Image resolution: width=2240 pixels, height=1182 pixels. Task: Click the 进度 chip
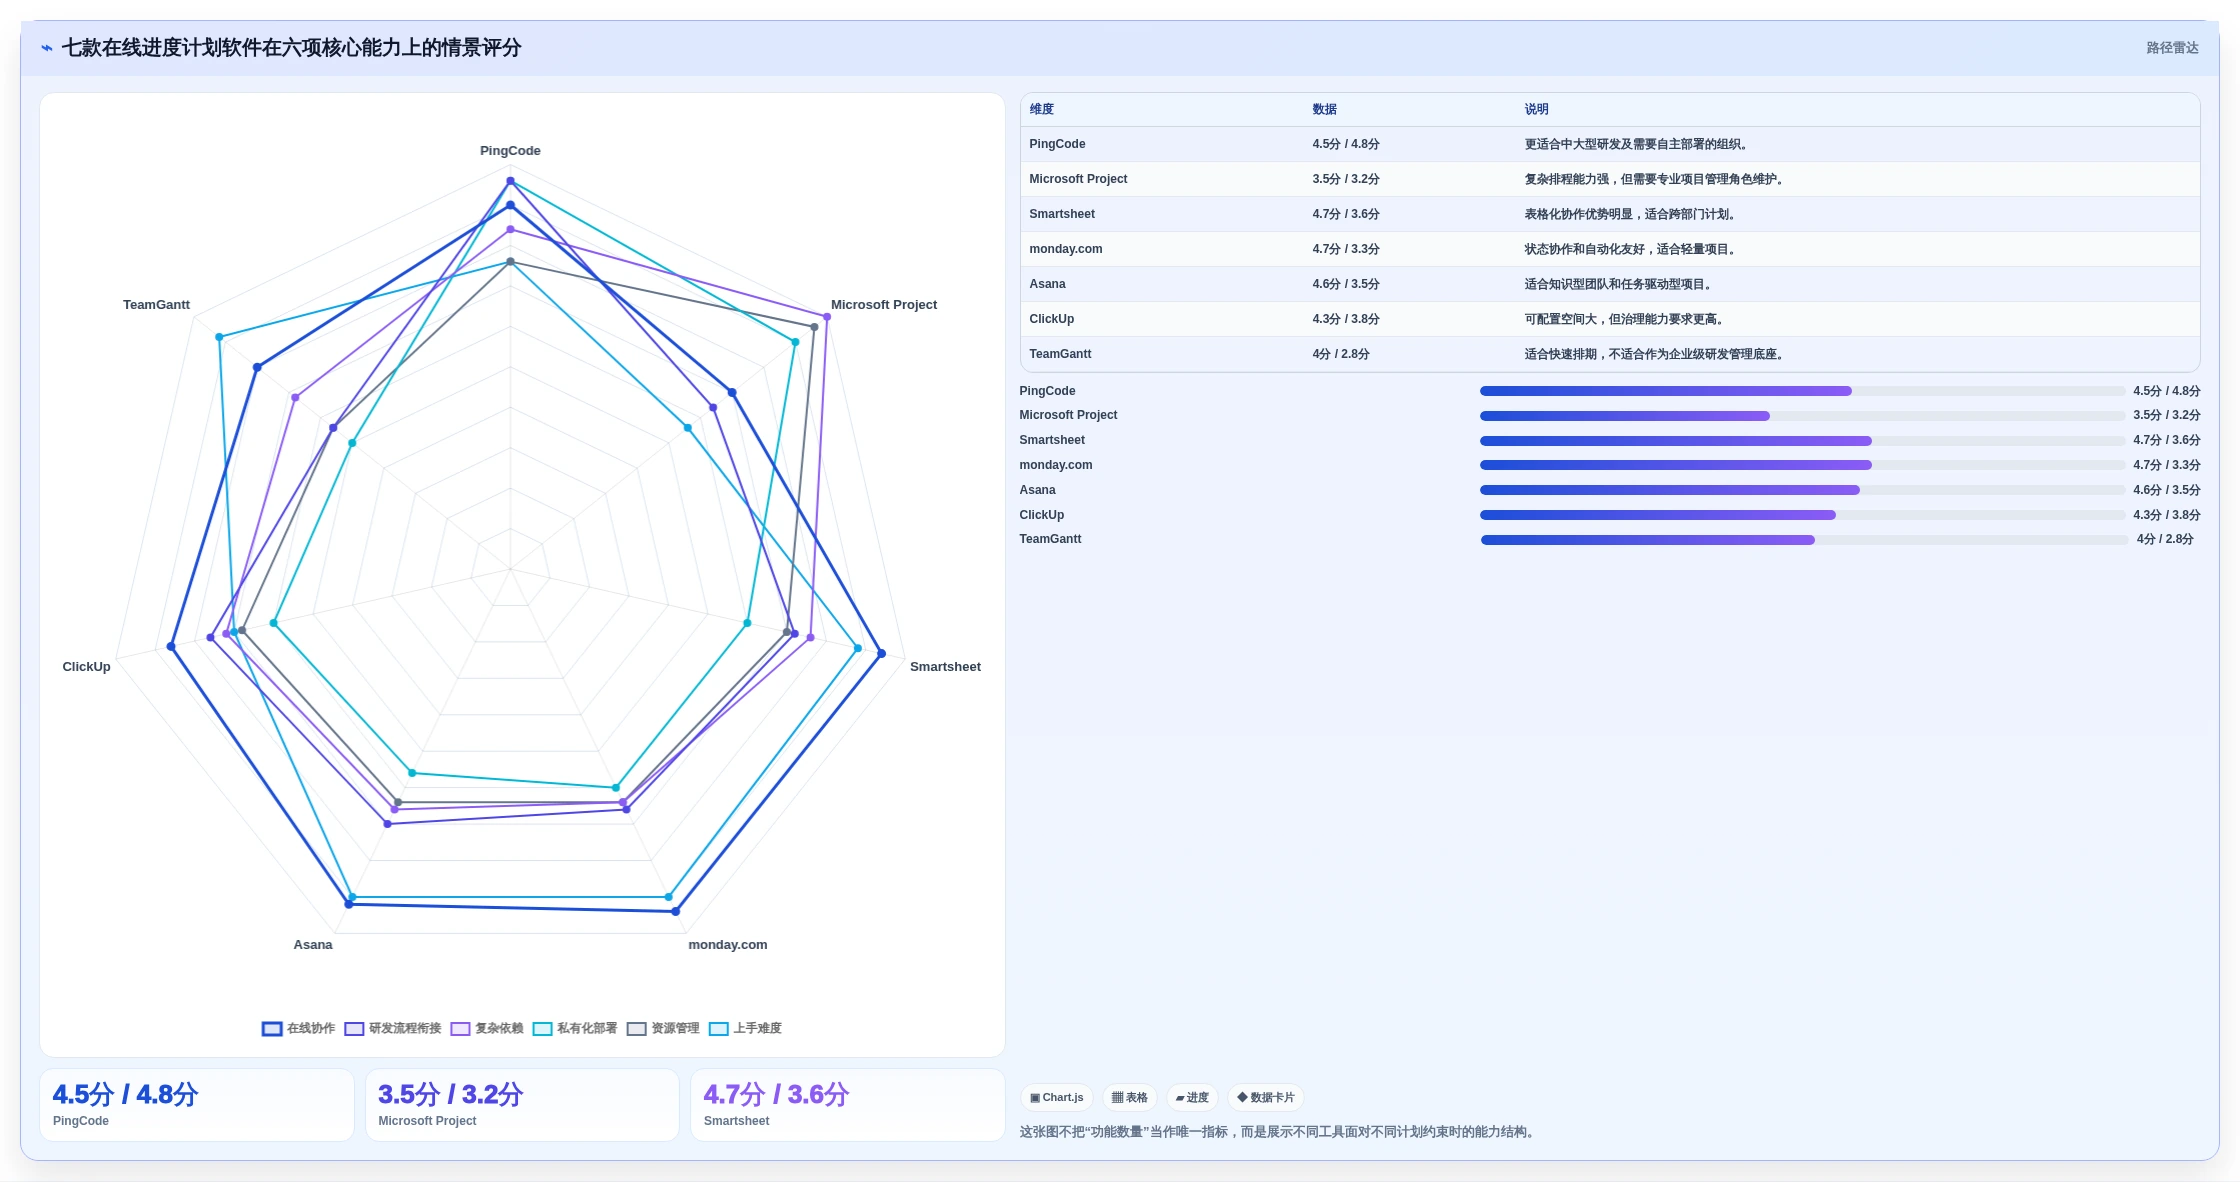(1191, 1097)
